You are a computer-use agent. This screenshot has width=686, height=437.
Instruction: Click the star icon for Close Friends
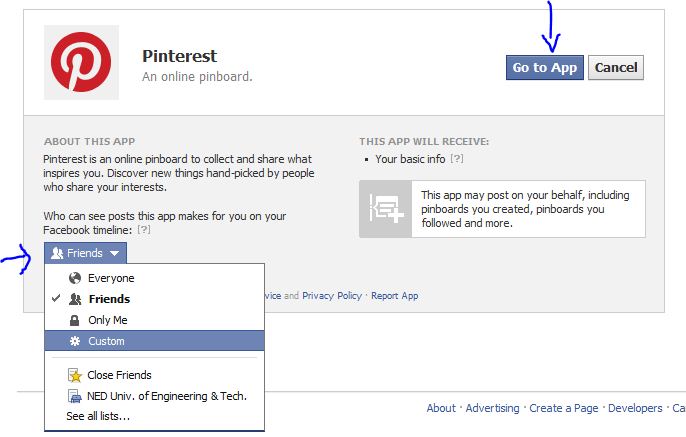click(x=75, y=375)
